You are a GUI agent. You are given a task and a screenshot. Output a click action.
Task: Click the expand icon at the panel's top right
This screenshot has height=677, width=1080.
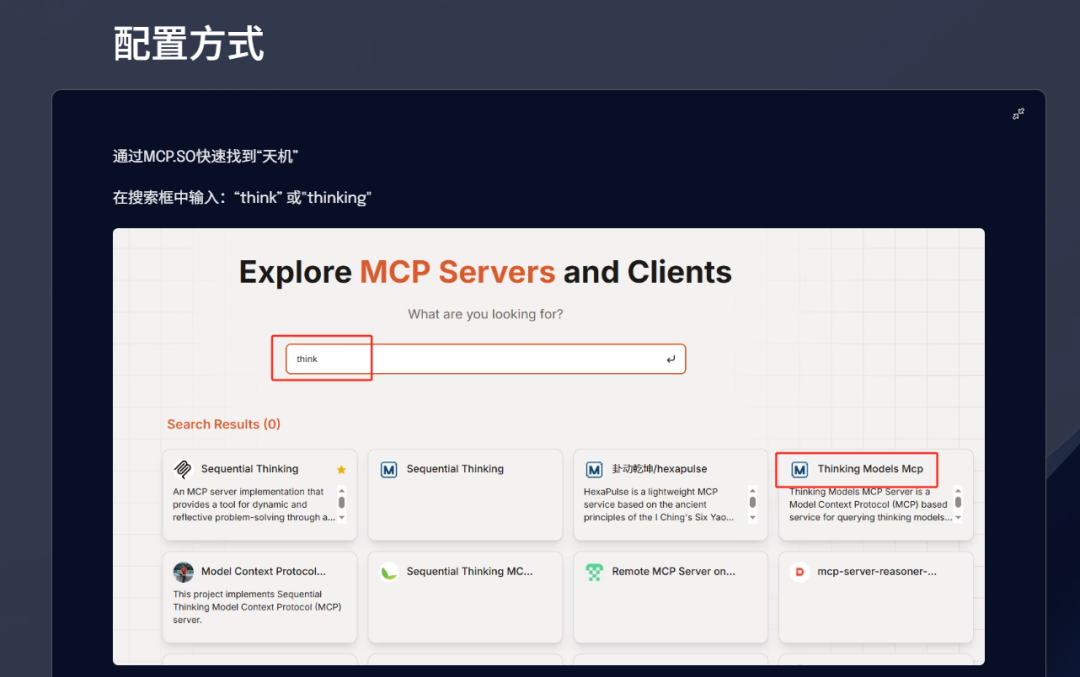pyautogui.click(x=1018, y=114)
